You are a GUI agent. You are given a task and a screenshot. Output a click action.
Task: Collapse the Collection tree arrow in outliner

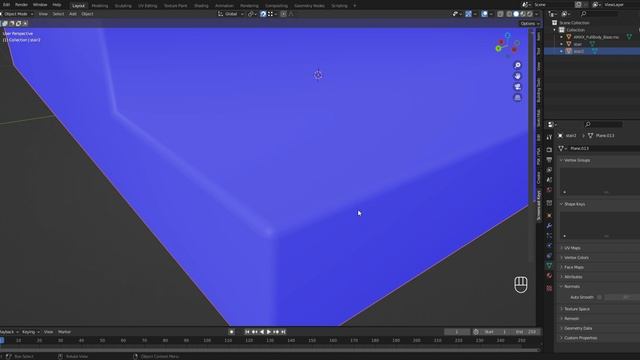tap(555, 30)
